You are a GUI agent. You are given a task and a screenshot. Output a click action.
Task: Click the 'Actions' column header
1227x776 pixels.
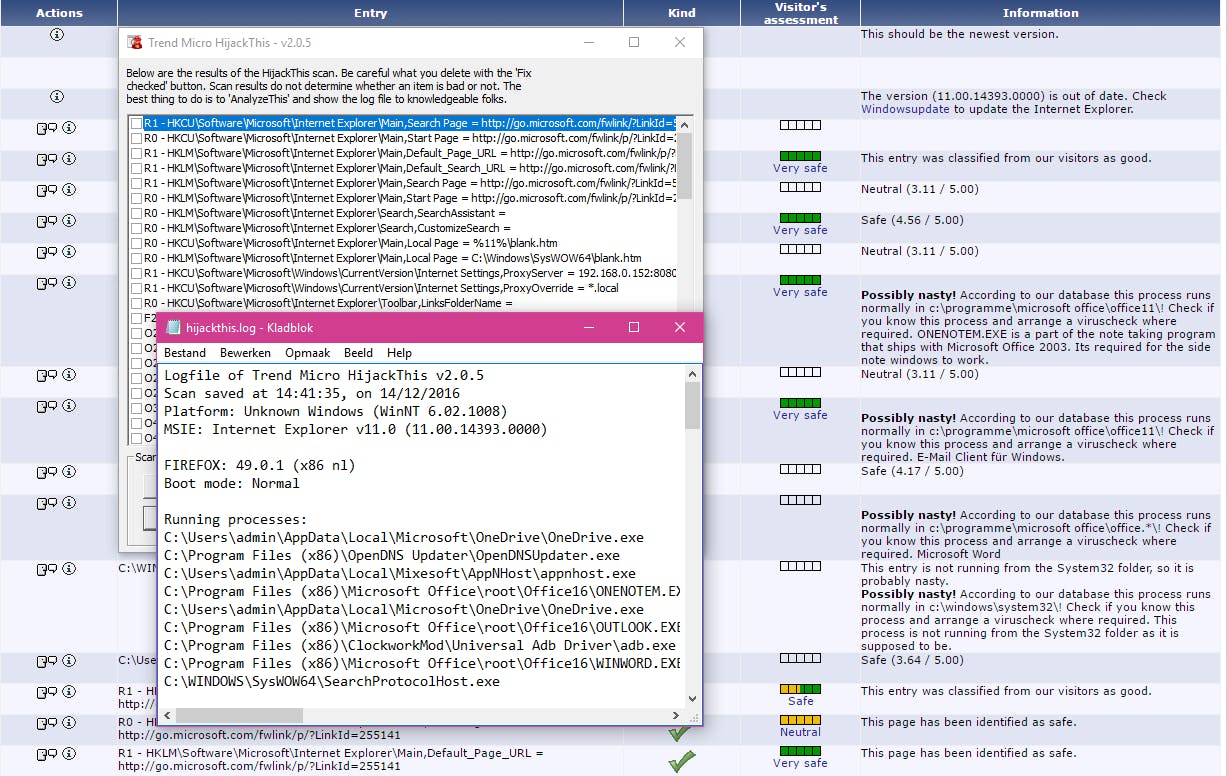[x=59, y=13]
